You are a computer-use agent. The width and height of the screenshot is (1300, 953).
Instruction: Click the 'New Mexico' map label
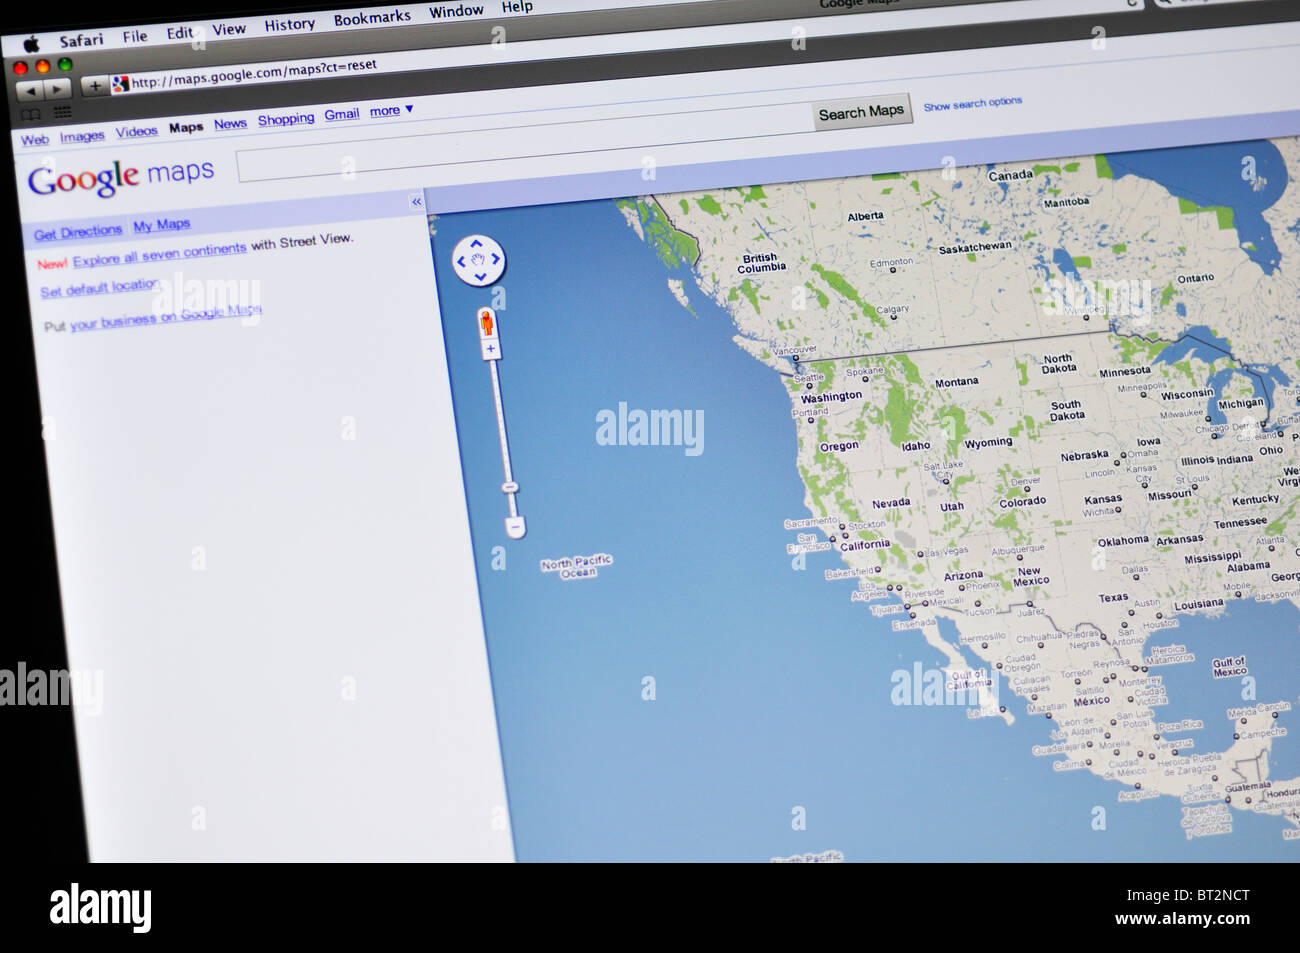click(x=1031, y=576)
